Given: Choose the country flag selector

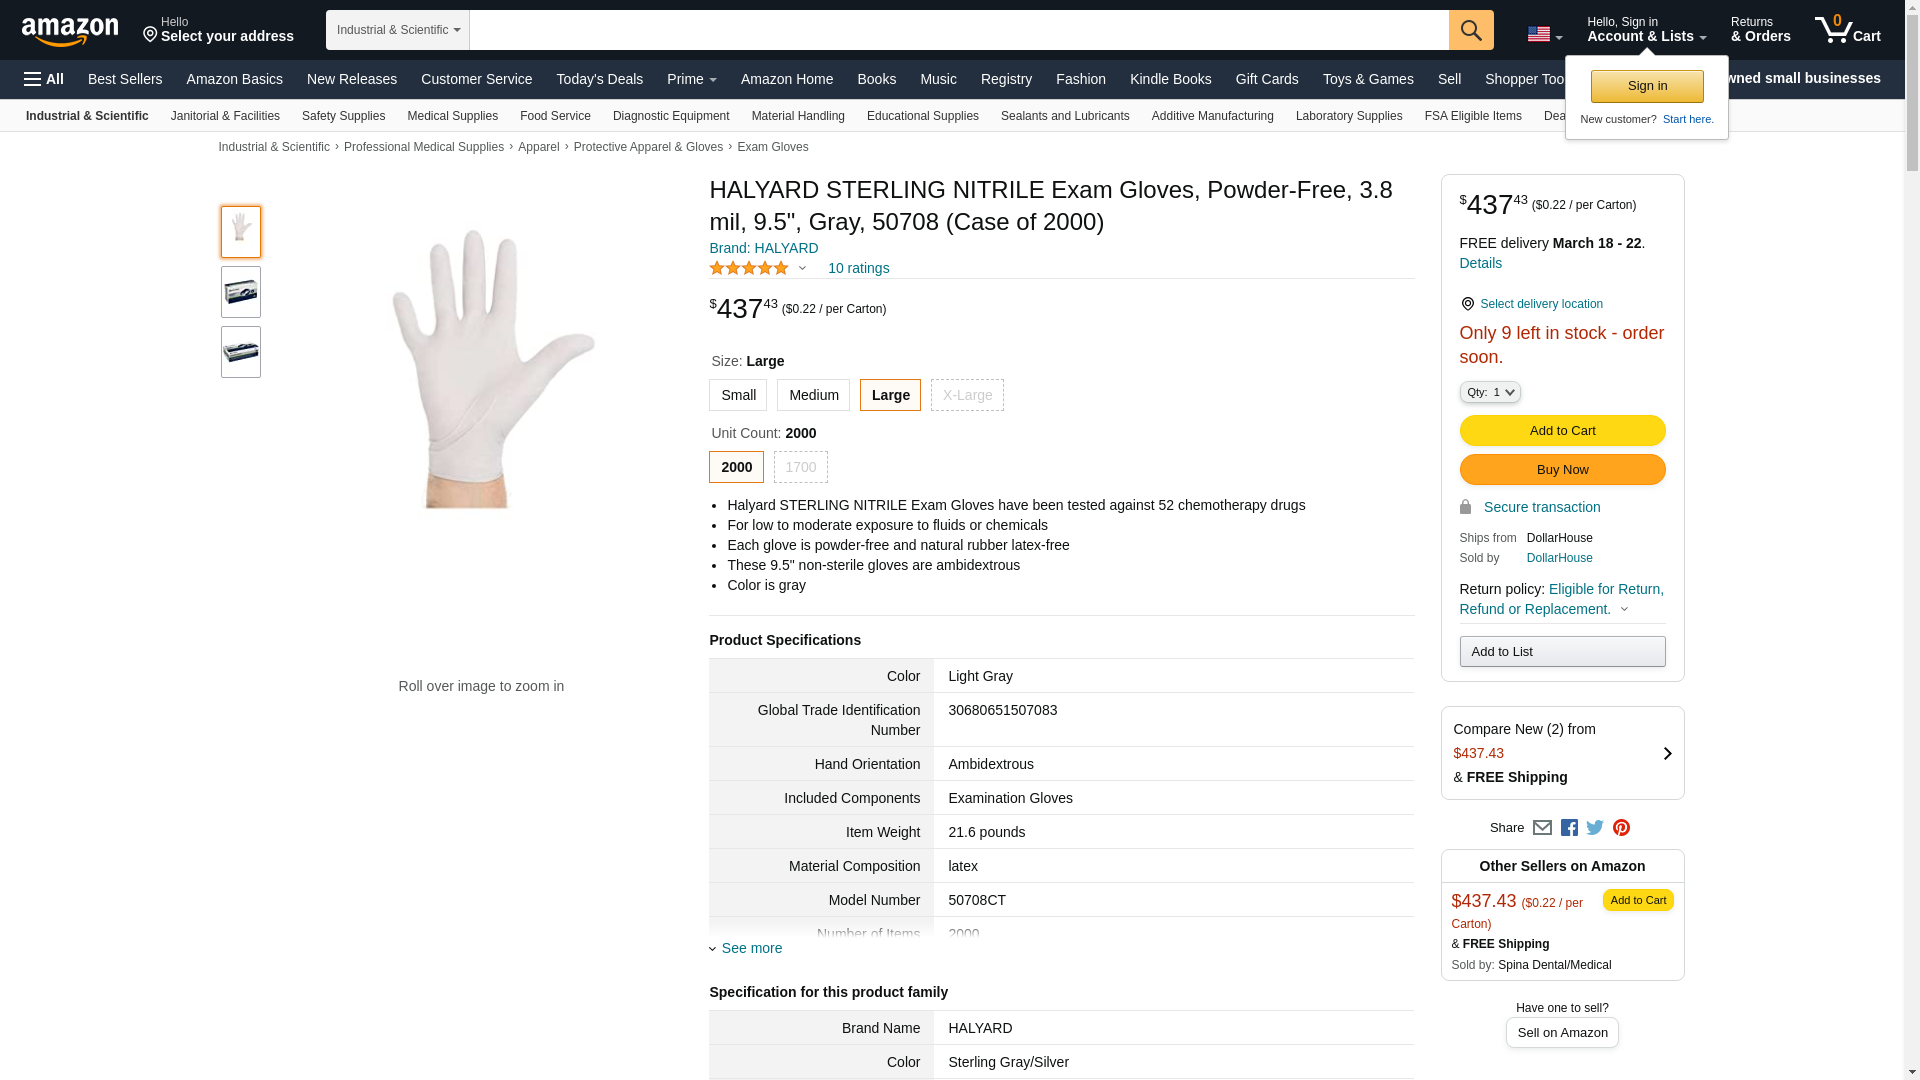Looking at the screenshot, I should pos(1544,34).
